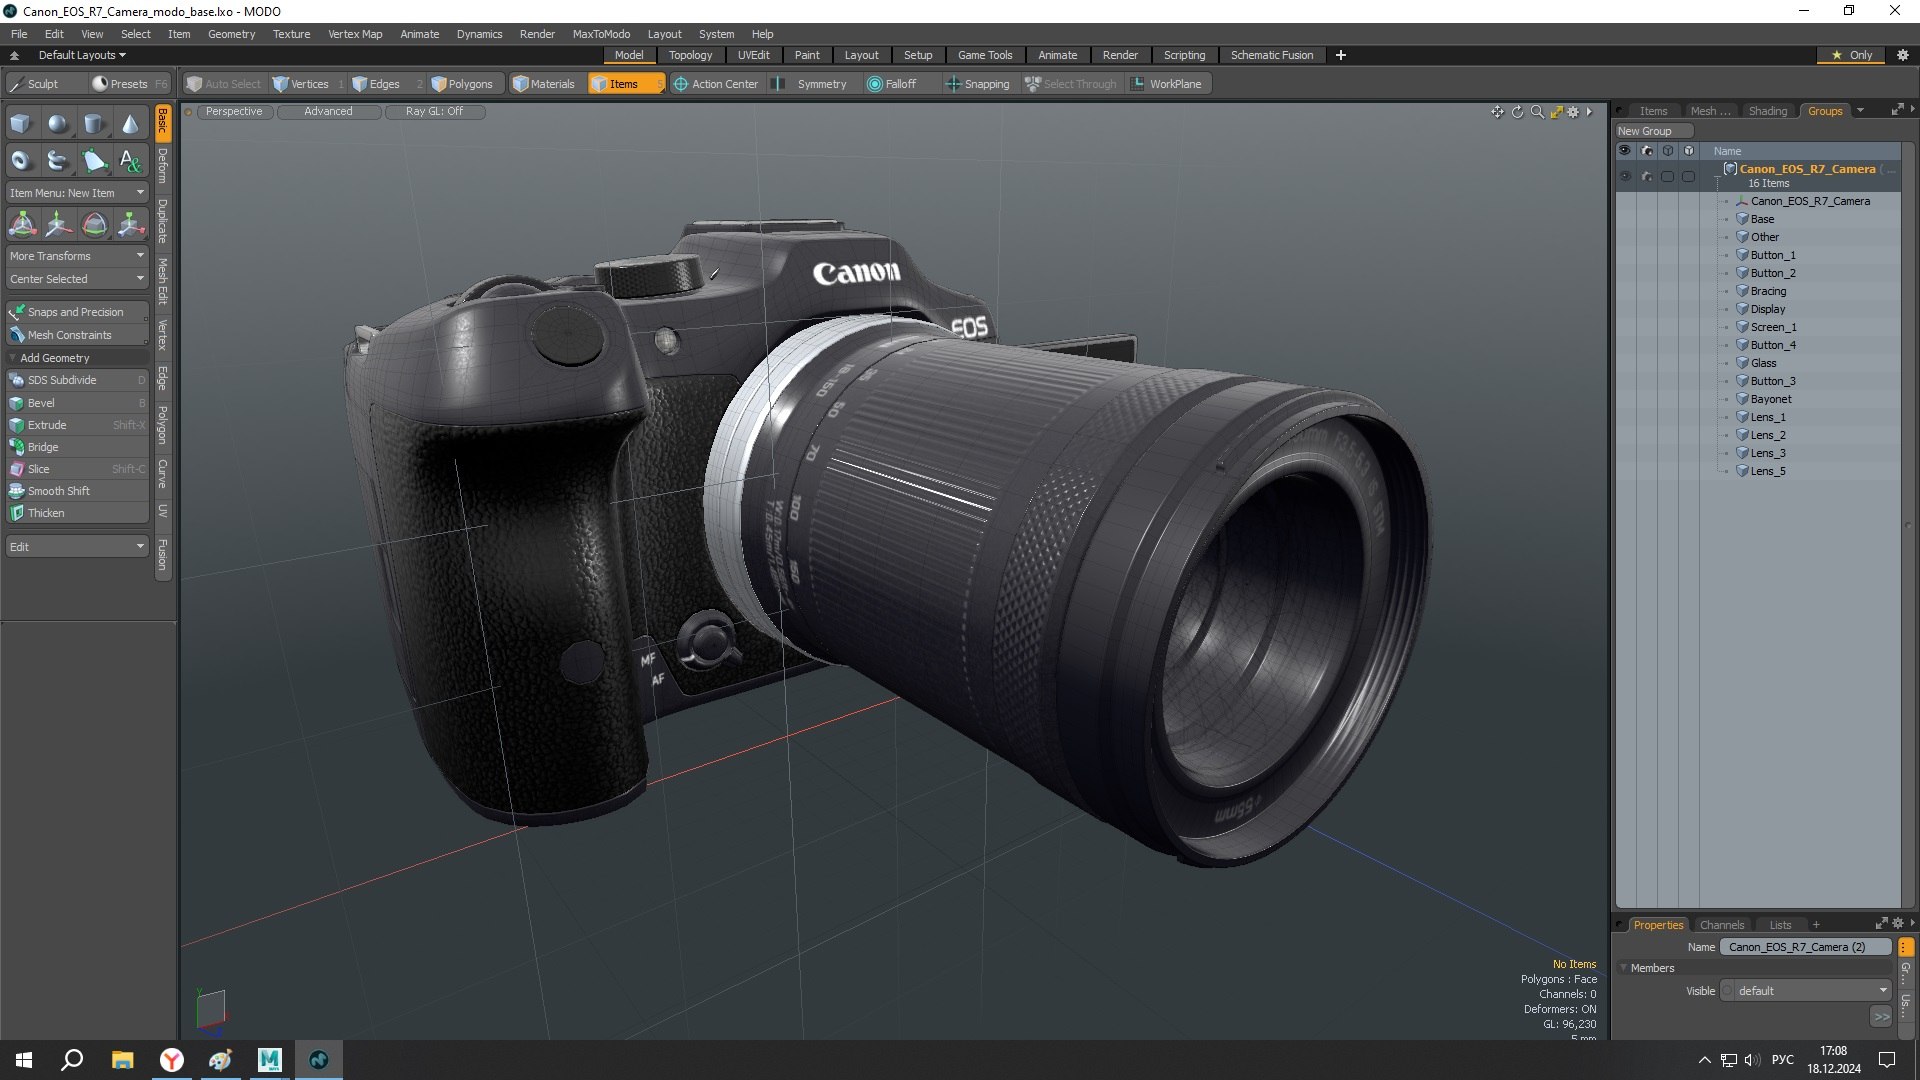
Task: Click the viewport pan/move view icon
Action: click(x=1497, y=112)
